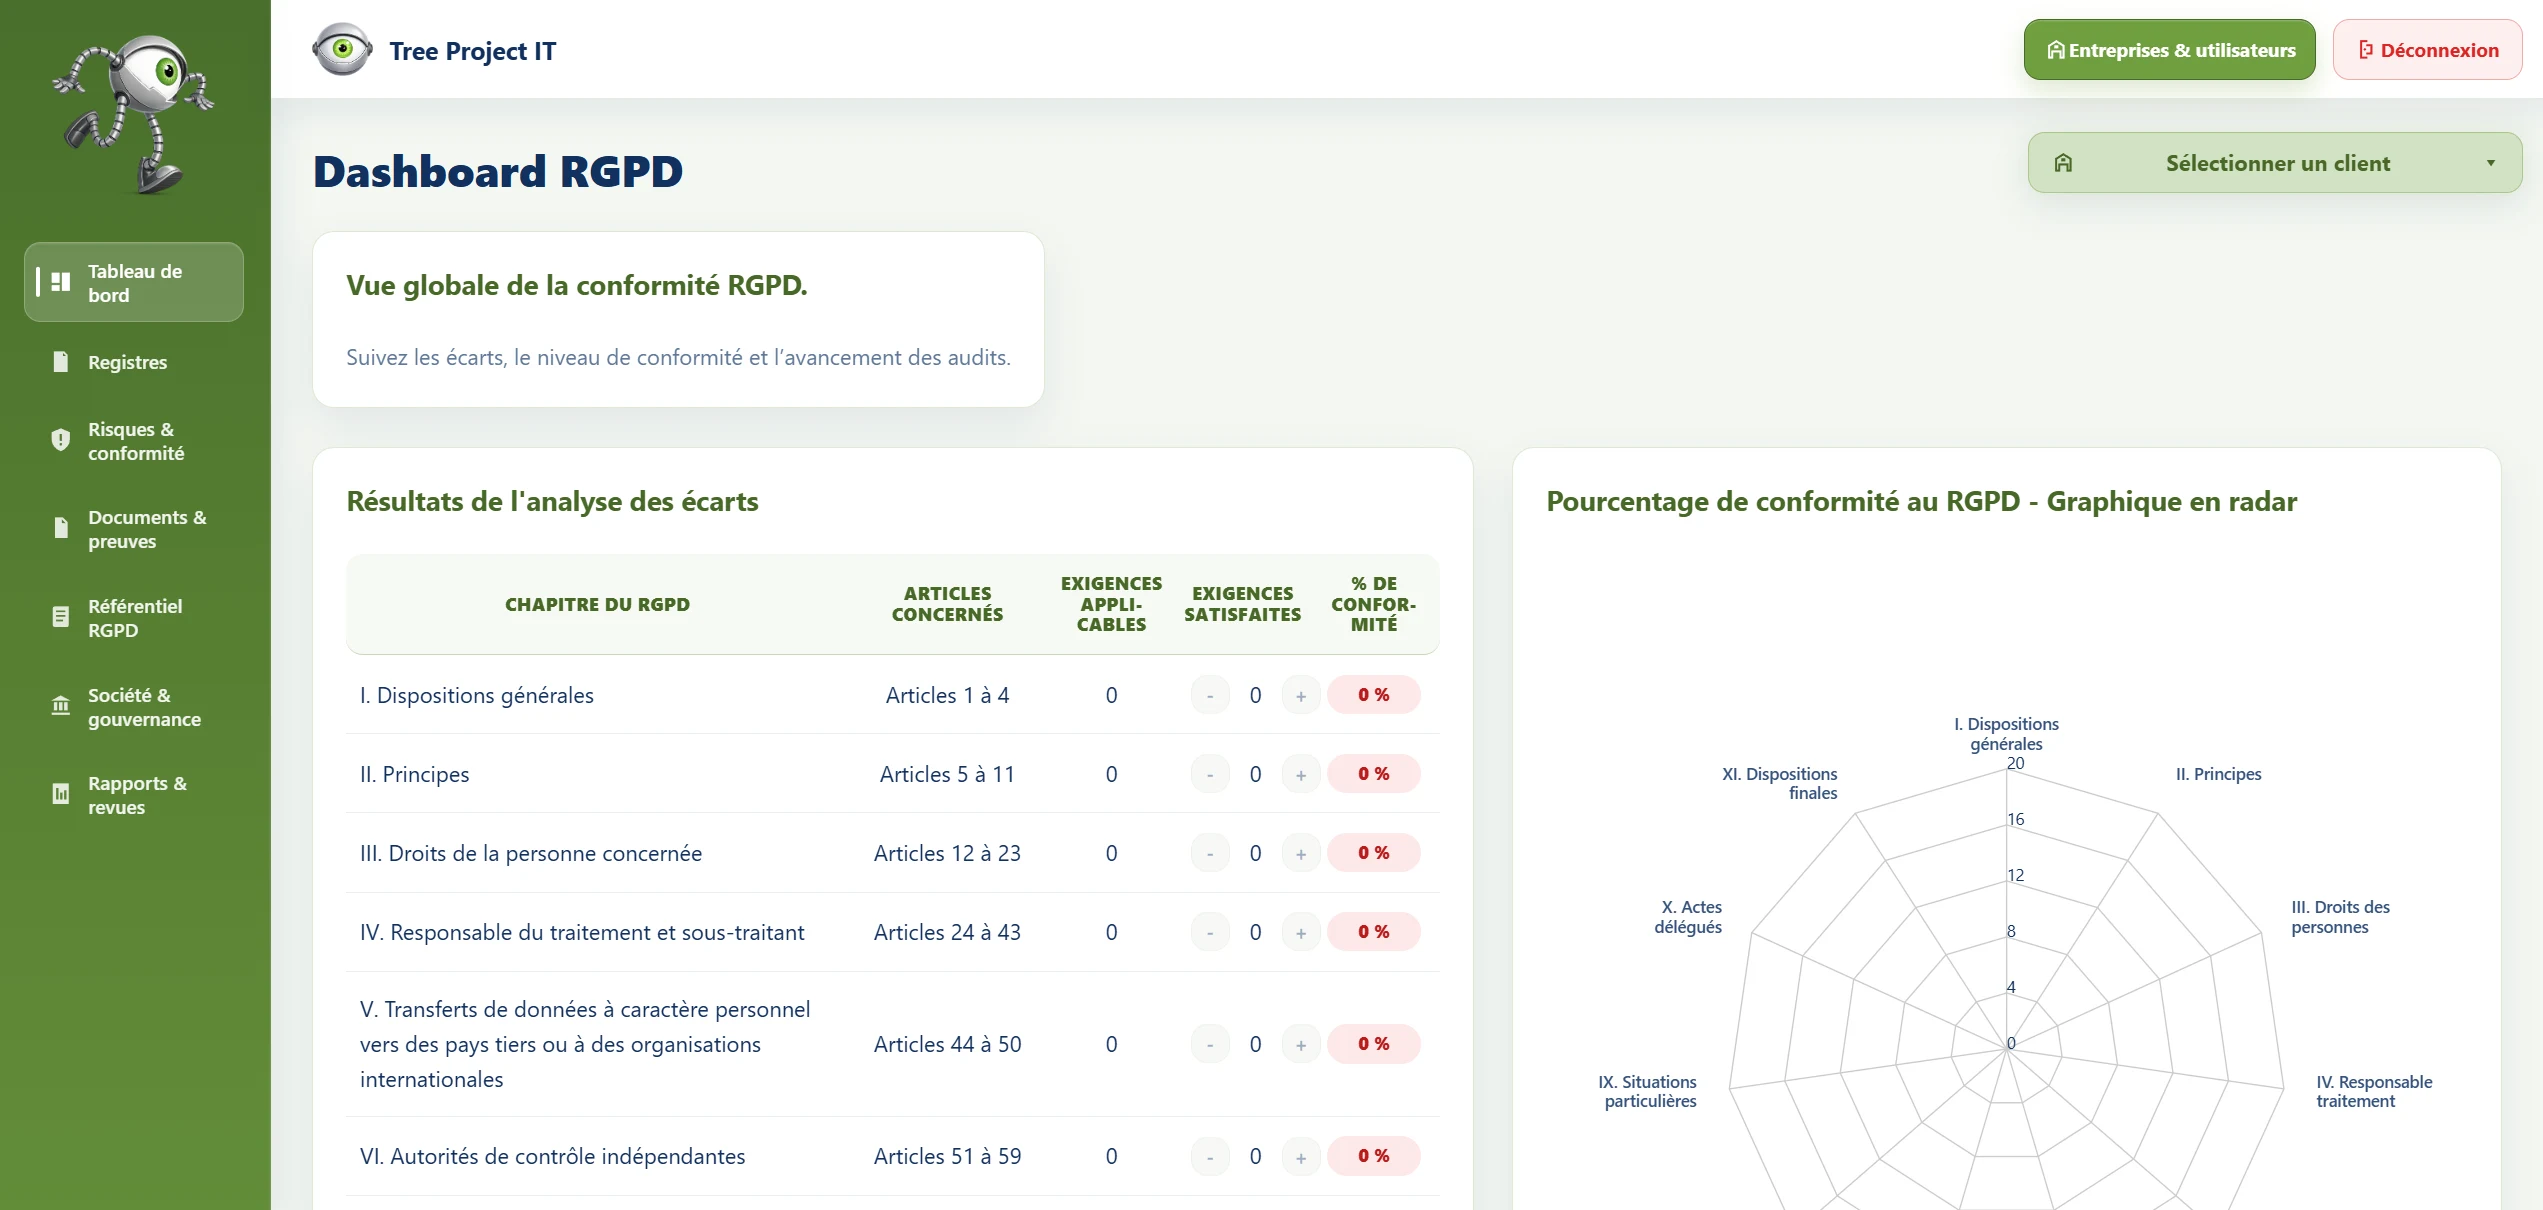This screenshot has width=2543, height=1210.
Task: Click 'IV. Responsable du traitement et sous-traitant' row
Action: 582,932
